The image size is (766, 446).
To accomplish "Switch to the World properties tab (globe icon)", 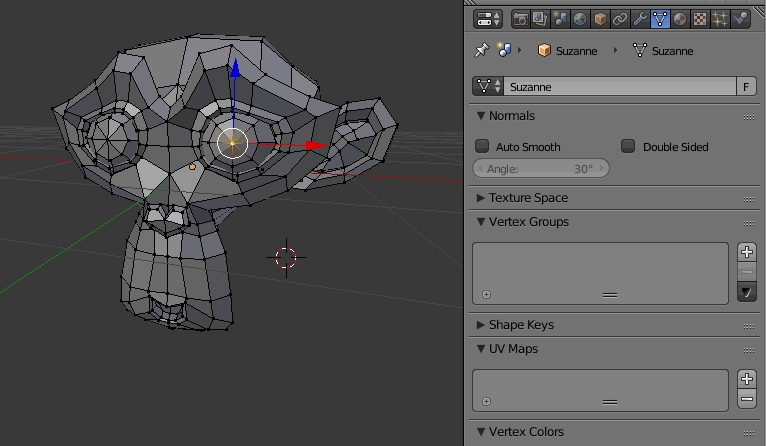I will tap(580, 19).
